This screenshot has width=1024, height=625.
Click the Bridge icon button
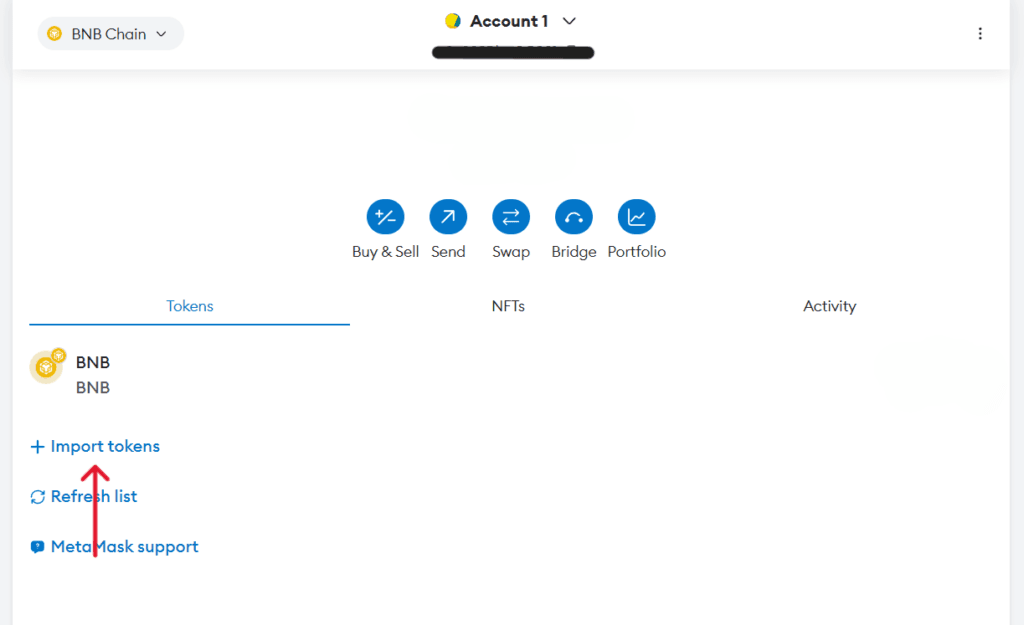(573, 217)
